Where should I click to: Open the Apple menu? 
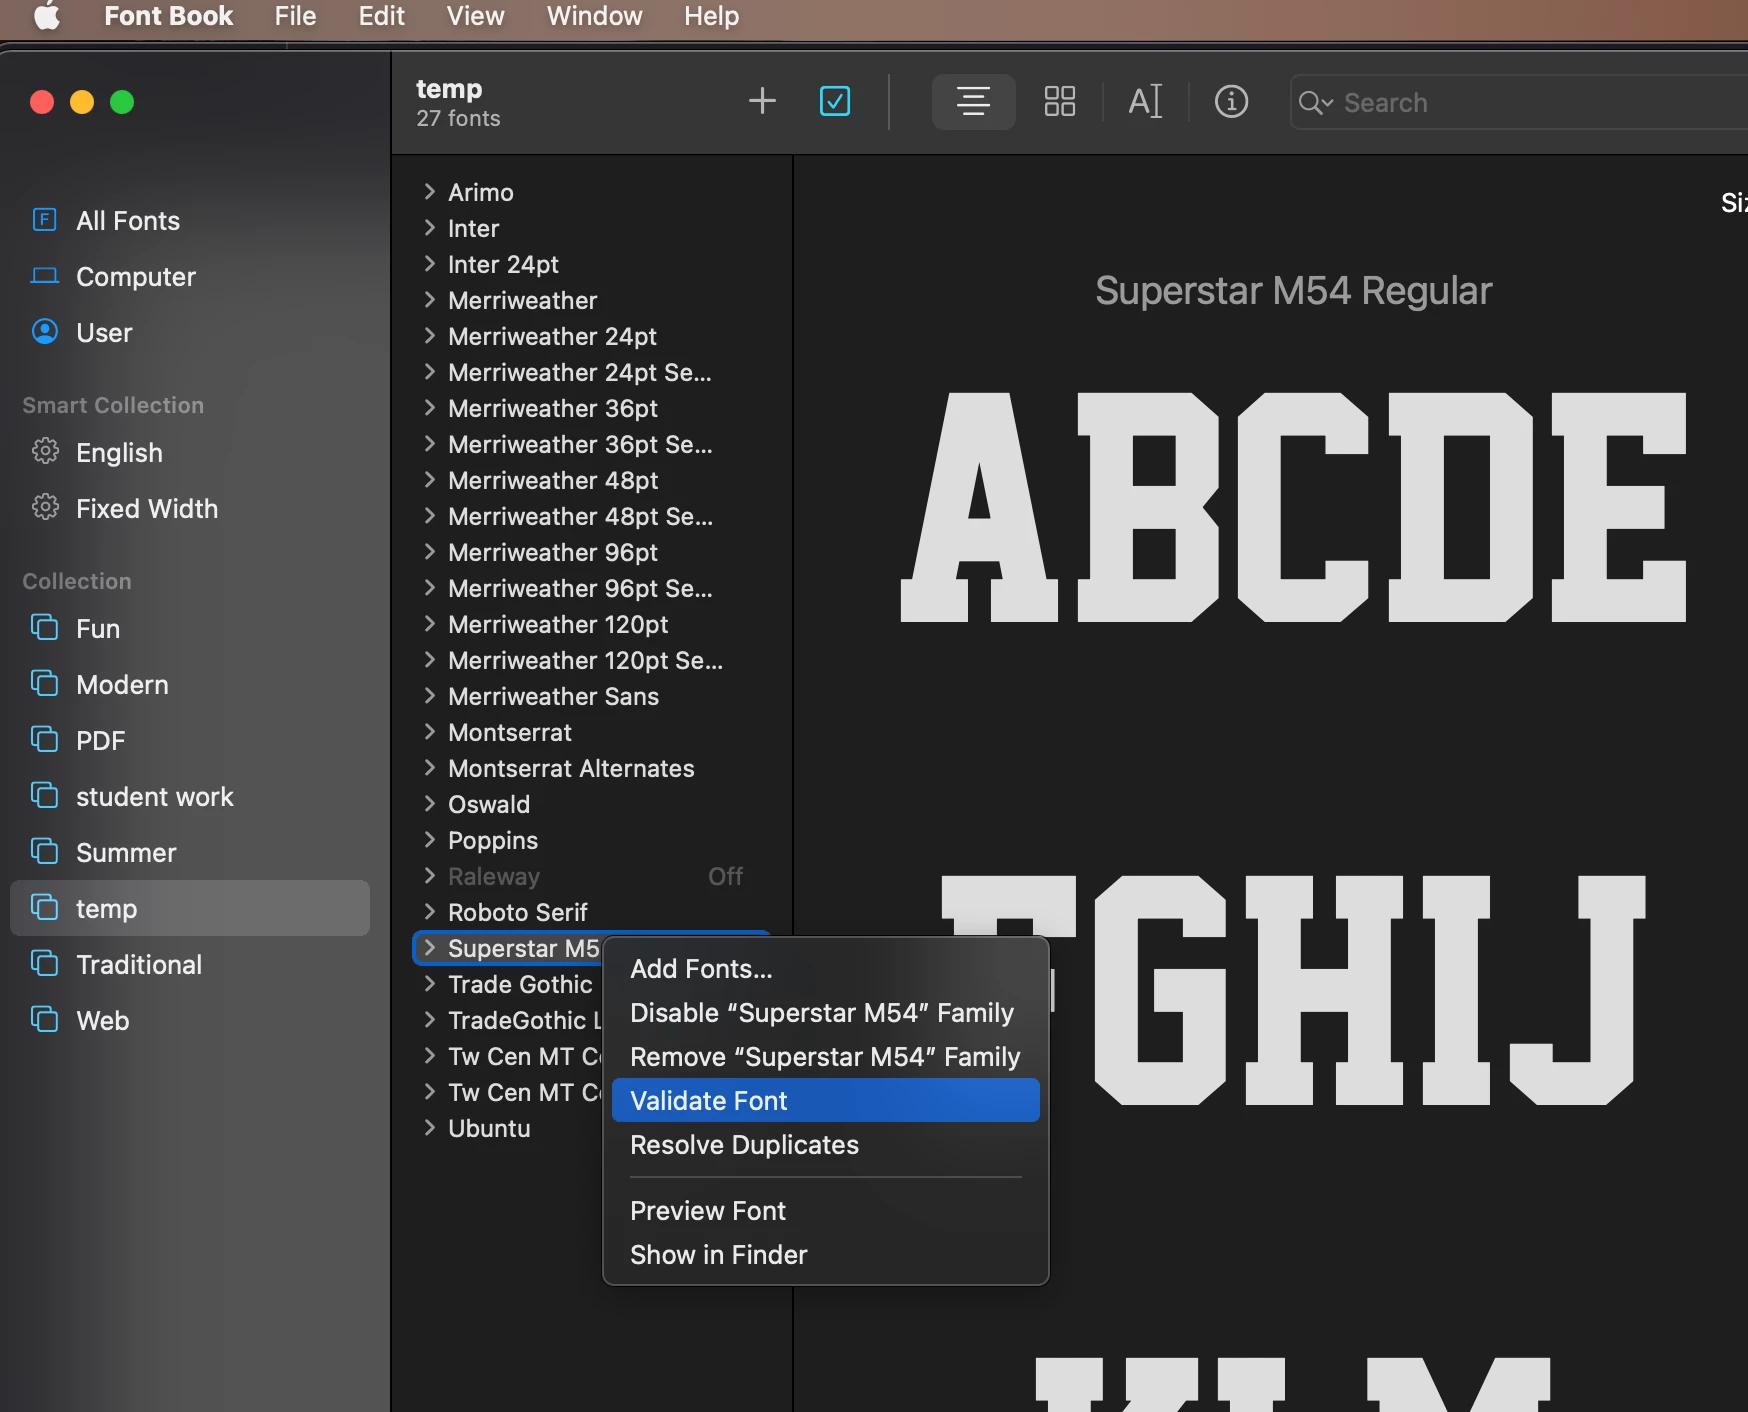(x=46, y=16)
